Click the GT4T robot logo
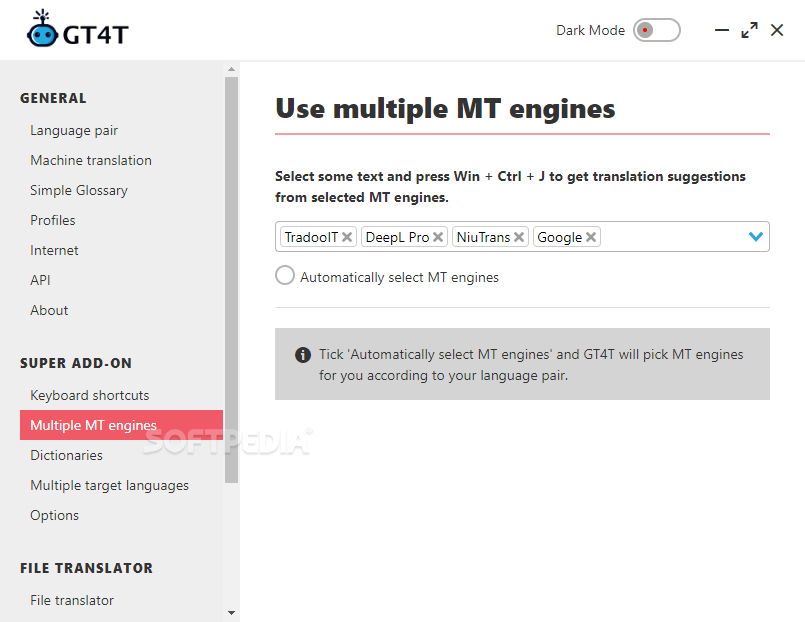 coord(42,29)
